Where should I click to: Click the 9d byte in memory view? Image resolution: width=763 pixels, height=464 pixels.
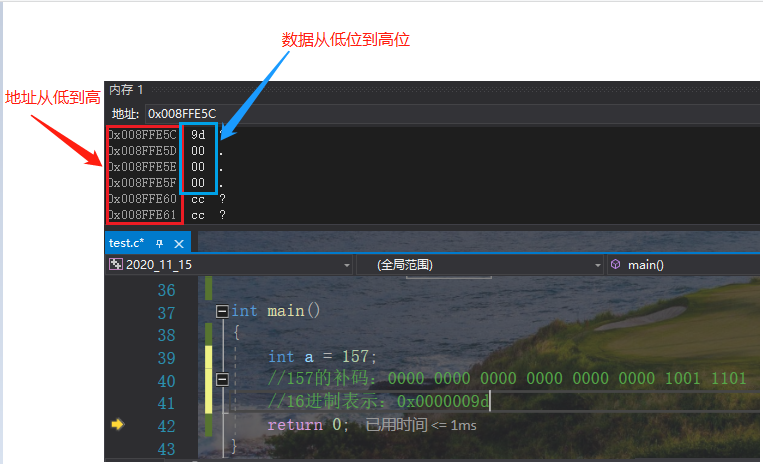click(198, 135)
